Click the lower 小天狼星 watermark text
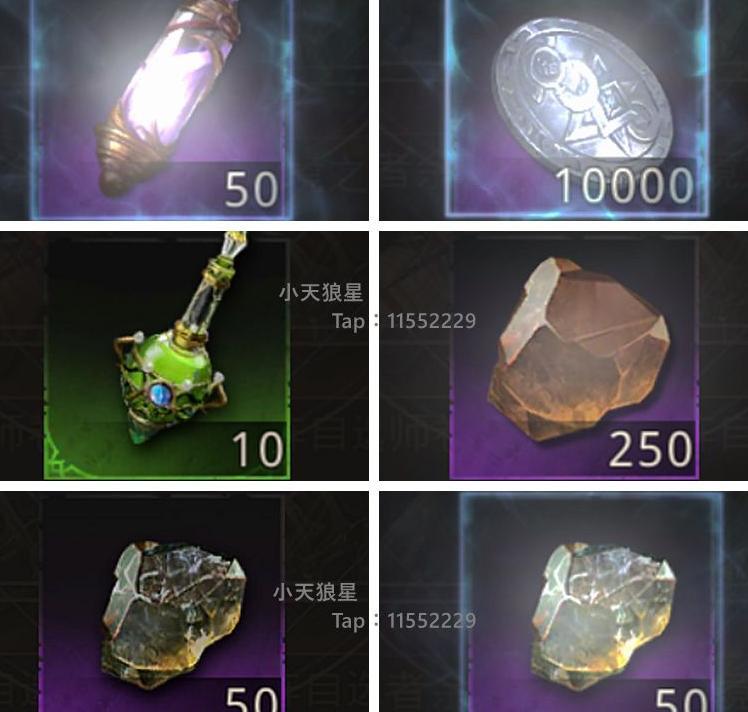Image resolution: width=748 pixels, height=712 pixels. click(315, 592)
